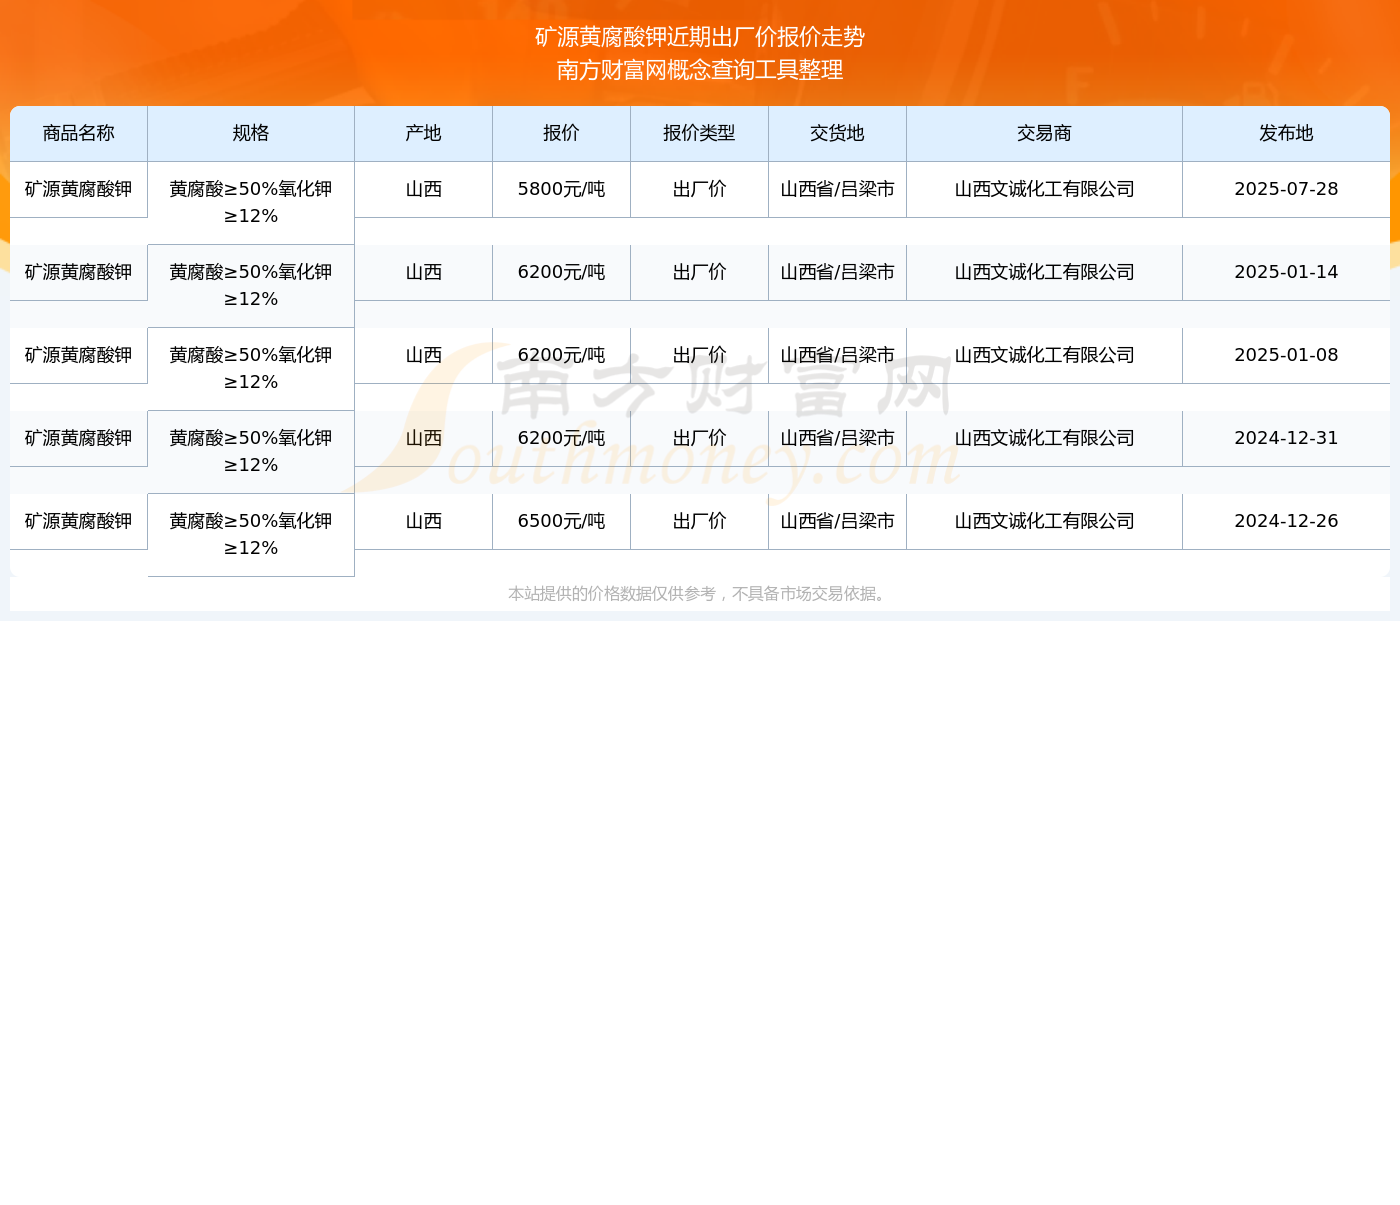Click the date 2024-12-31
The height and width of the screenshot is (1205, 1400).
point(1286,438)
